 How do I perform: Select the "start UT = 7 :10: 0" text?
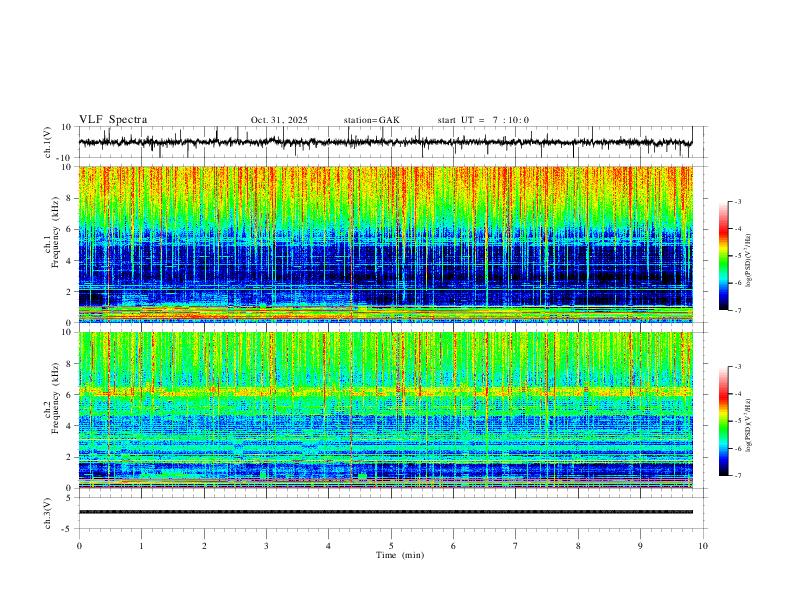tap(483, 120)
